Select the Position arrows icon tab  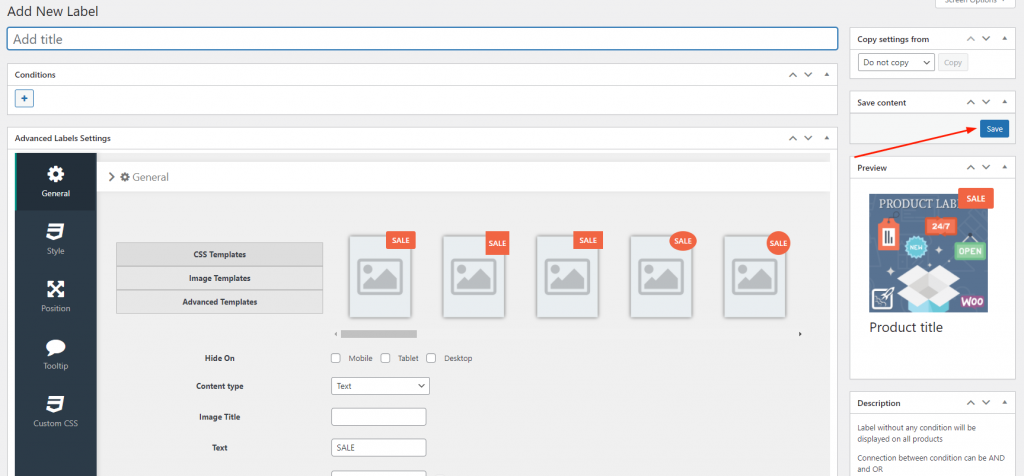click(56, 296)
